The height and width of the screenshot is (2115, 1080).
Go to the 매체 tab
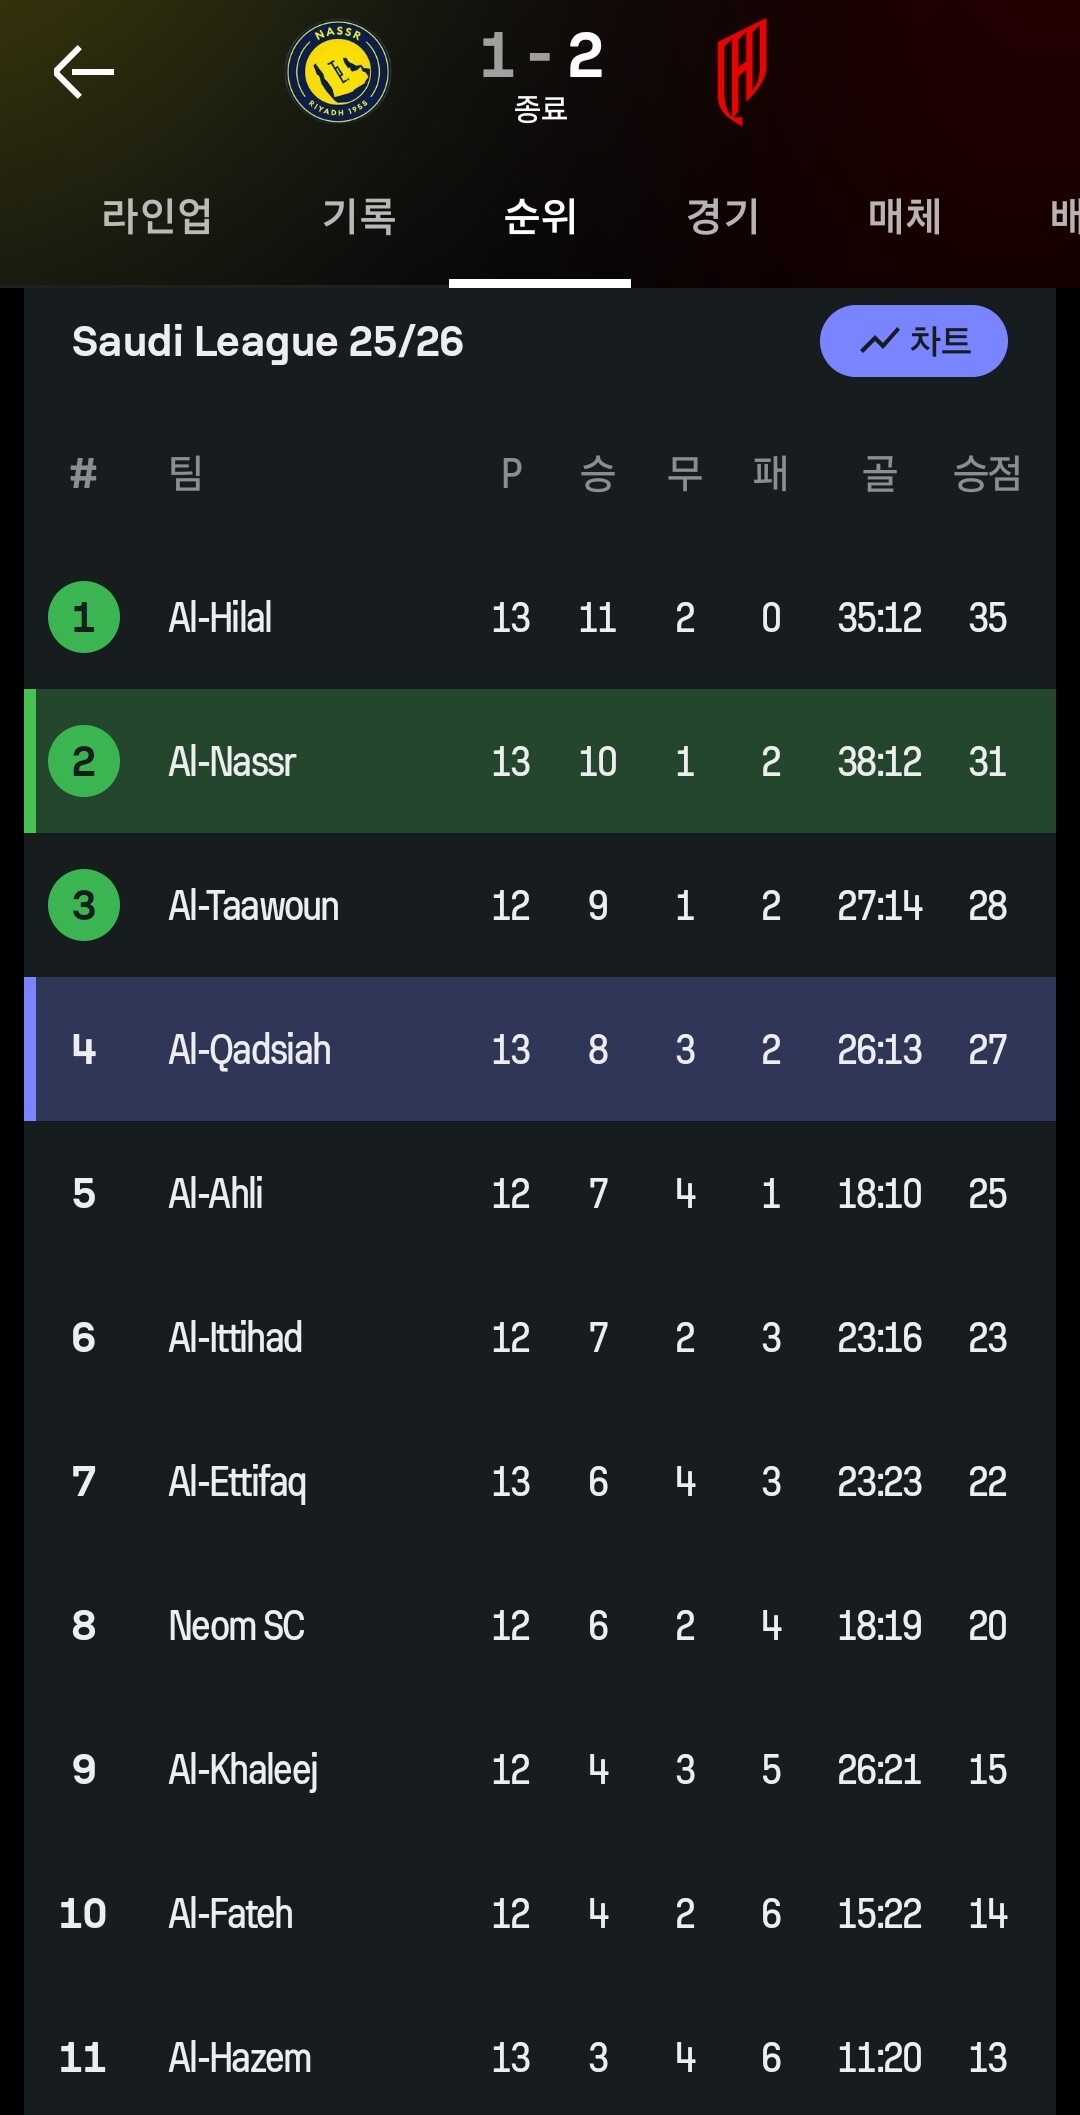coord(904,216)
